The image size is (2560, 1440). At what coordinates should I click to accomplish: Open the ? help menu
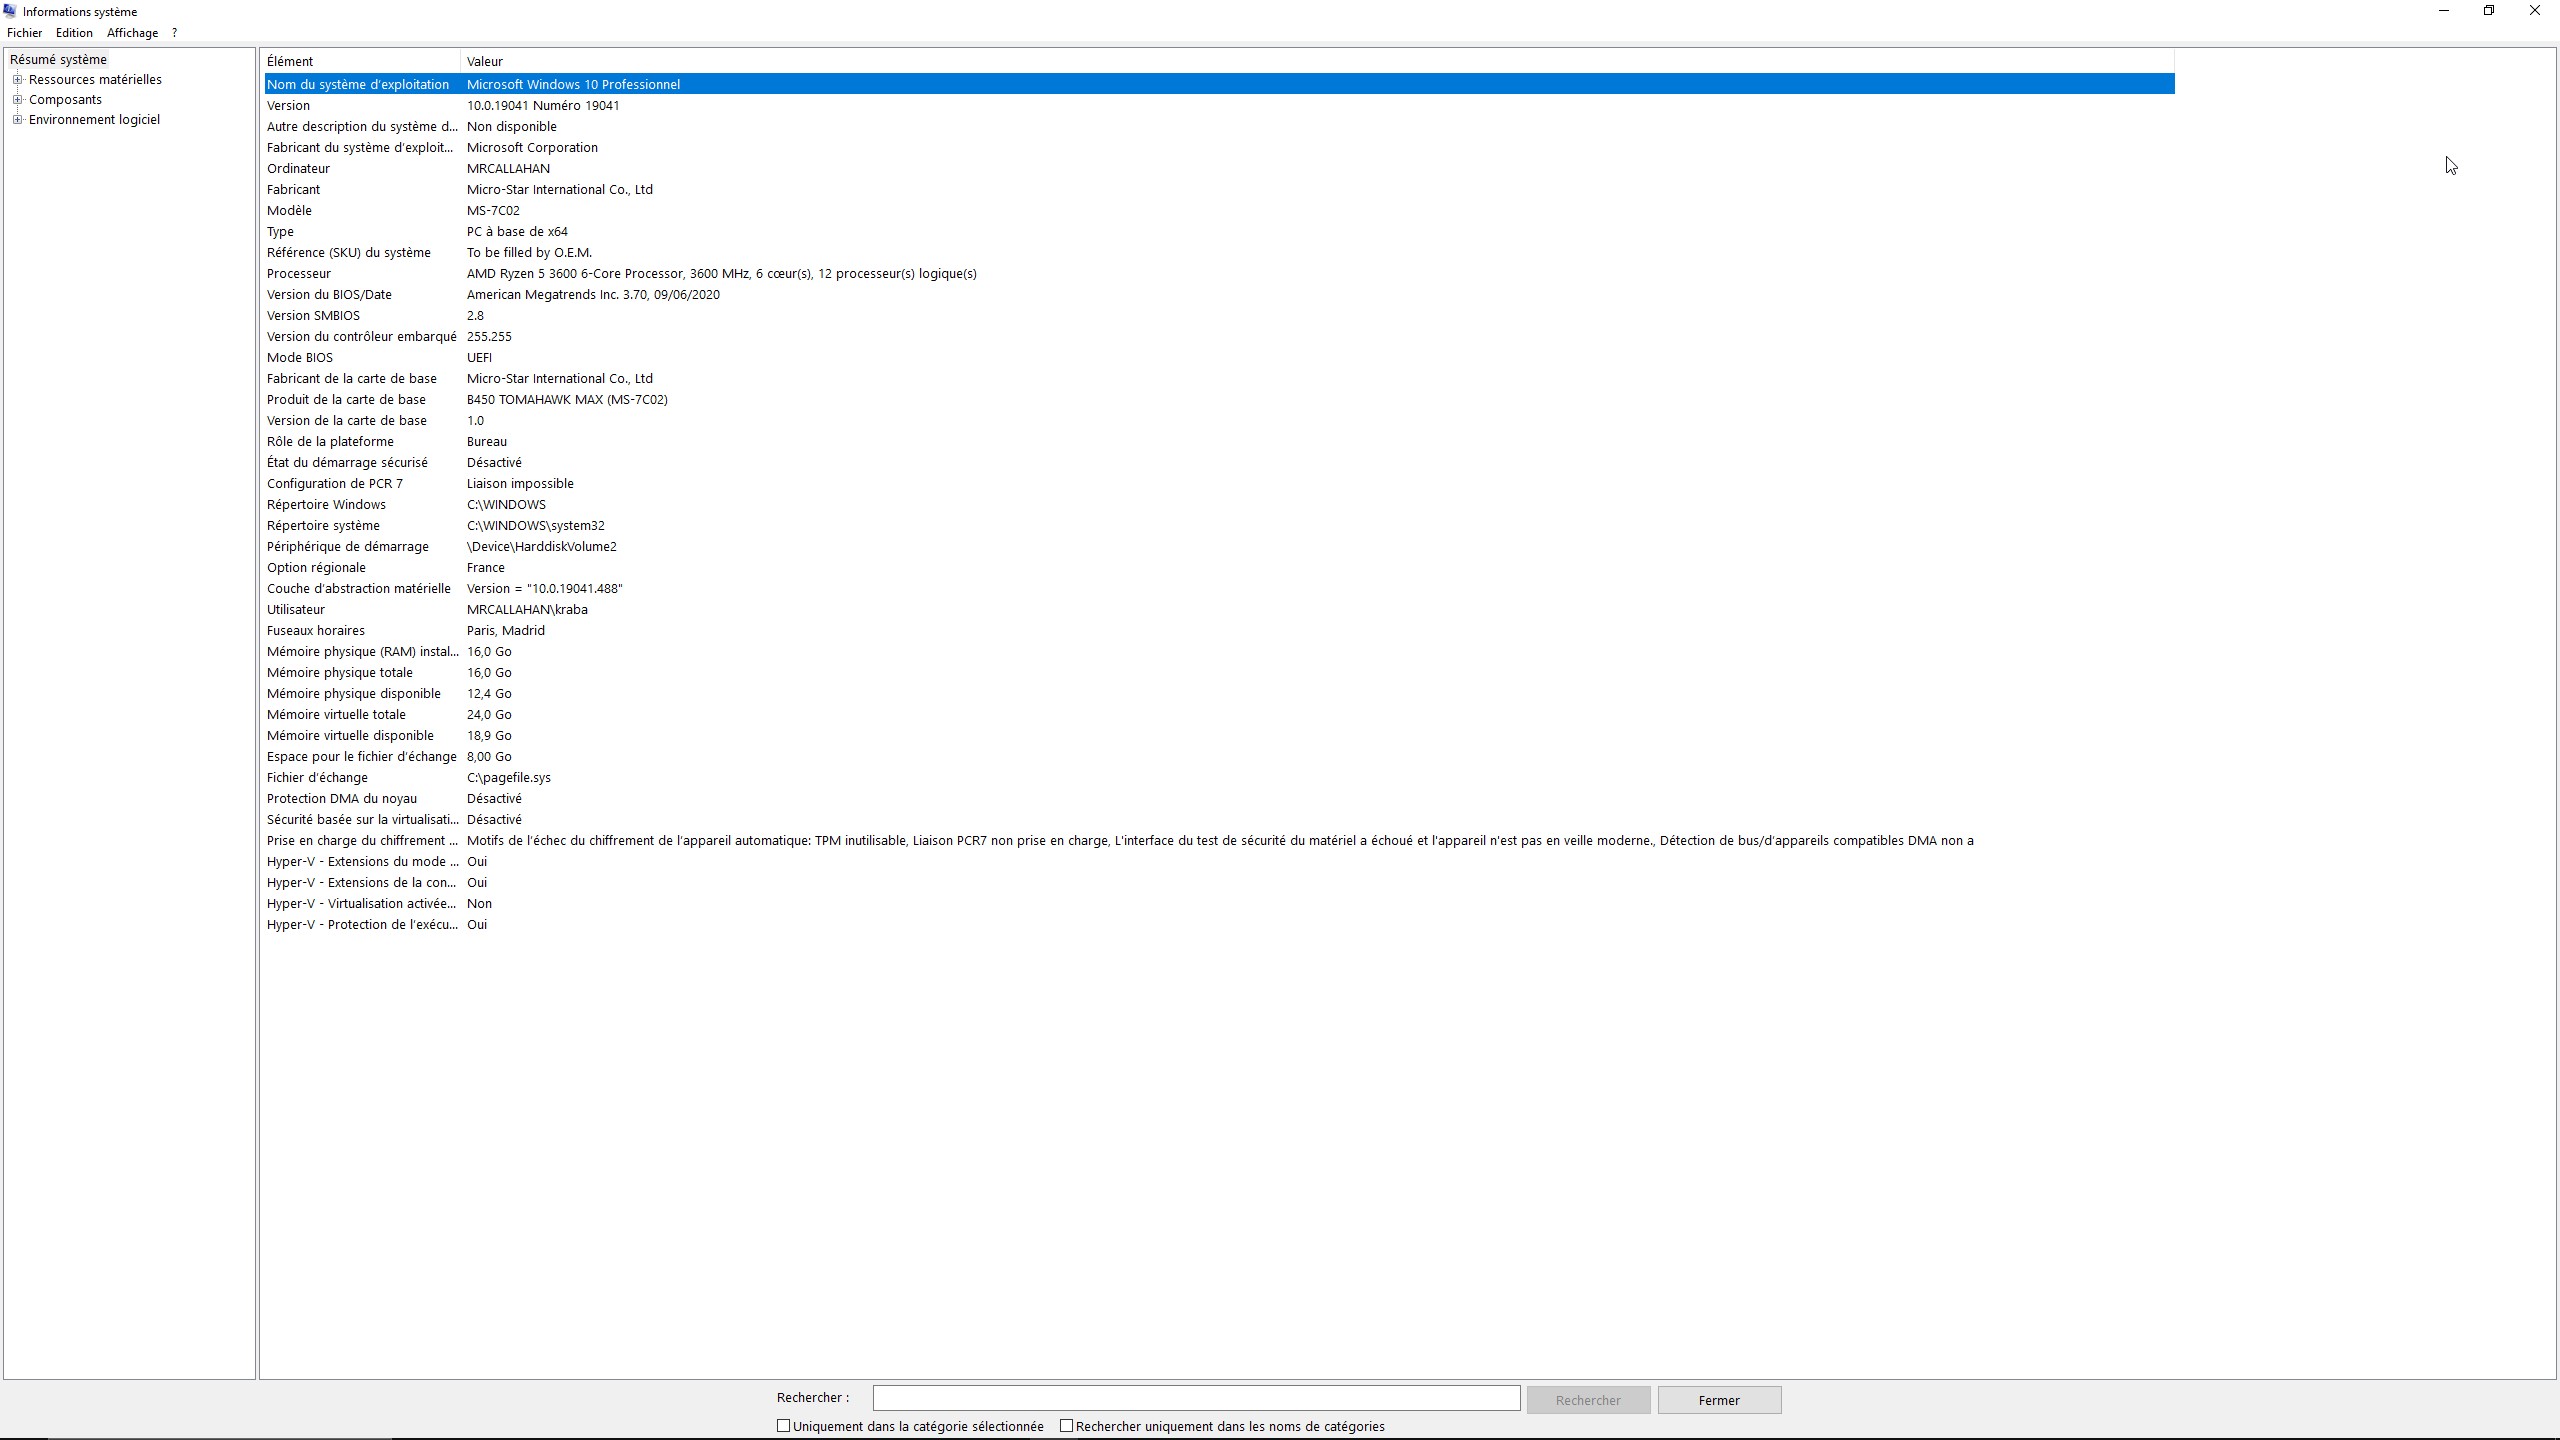174,33
